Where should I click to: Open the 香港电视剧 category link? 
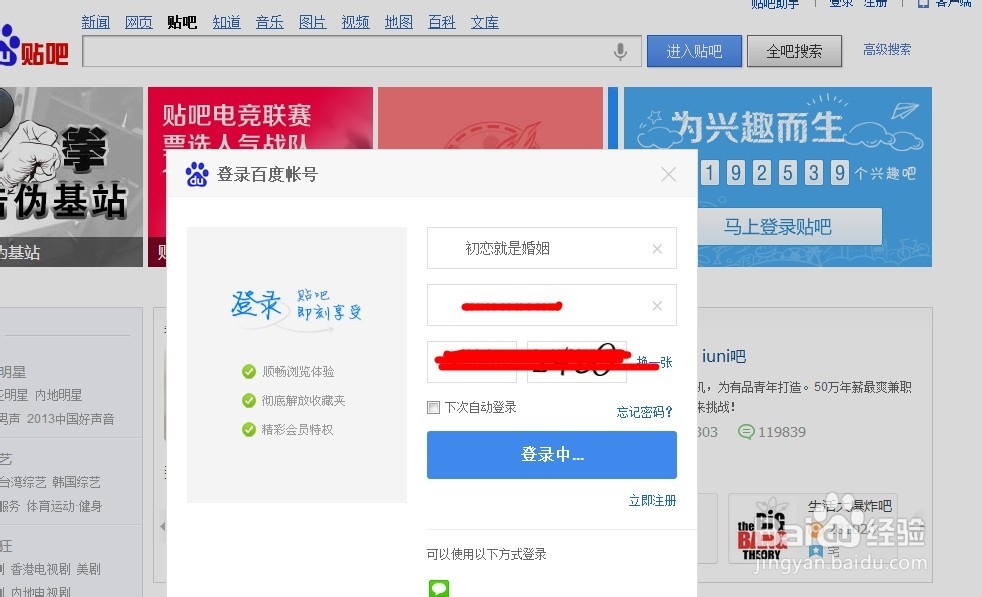[x=40, y=569]
